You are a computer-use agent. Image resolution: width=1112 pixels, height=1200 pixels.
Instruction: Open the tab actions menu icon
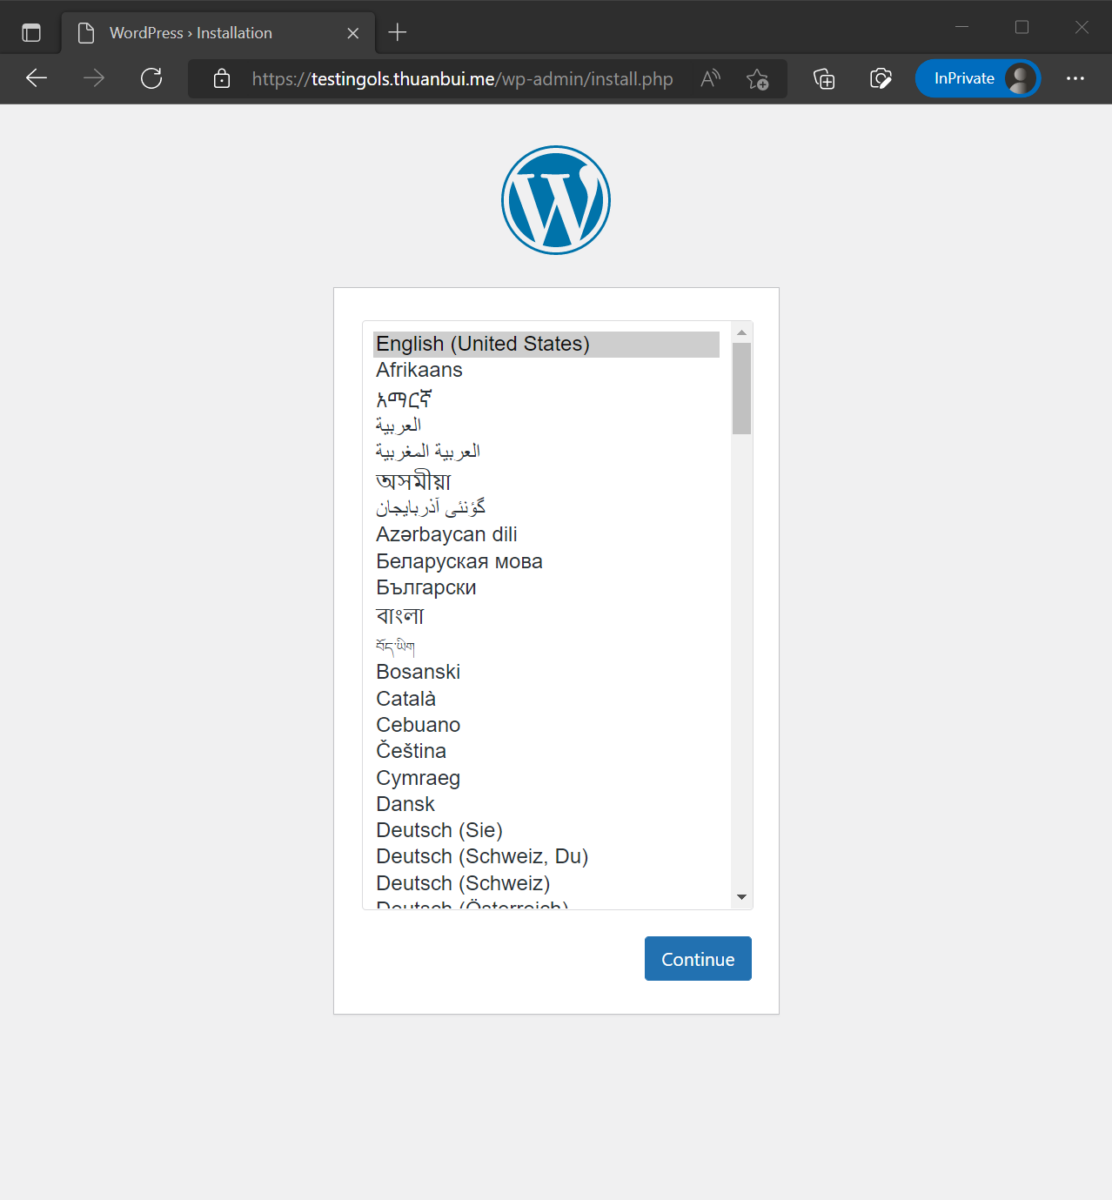(31, 33)
